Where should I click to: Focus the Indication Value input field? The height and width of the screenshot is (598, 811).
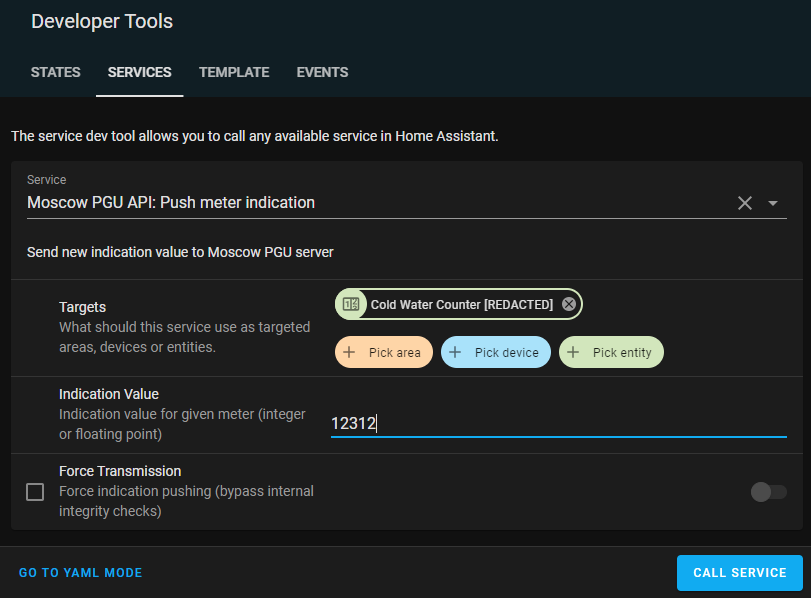tap(559, 424)
